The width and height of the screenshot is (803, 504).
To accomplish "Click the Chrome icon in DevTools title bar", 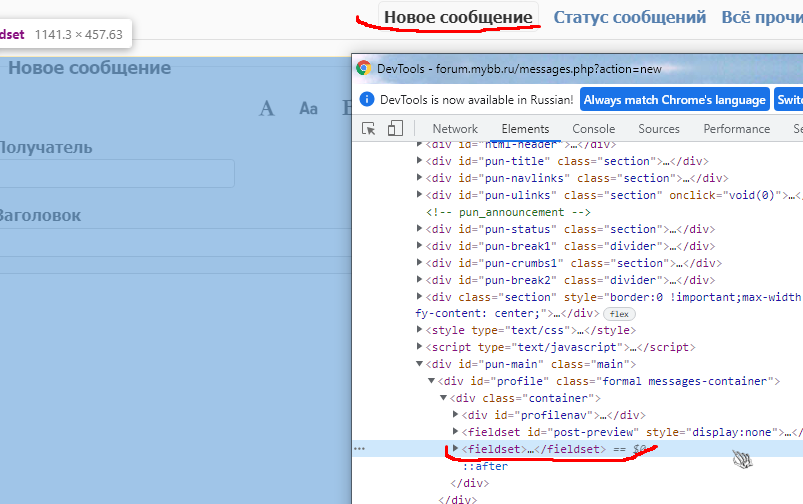I will (364, 68).
